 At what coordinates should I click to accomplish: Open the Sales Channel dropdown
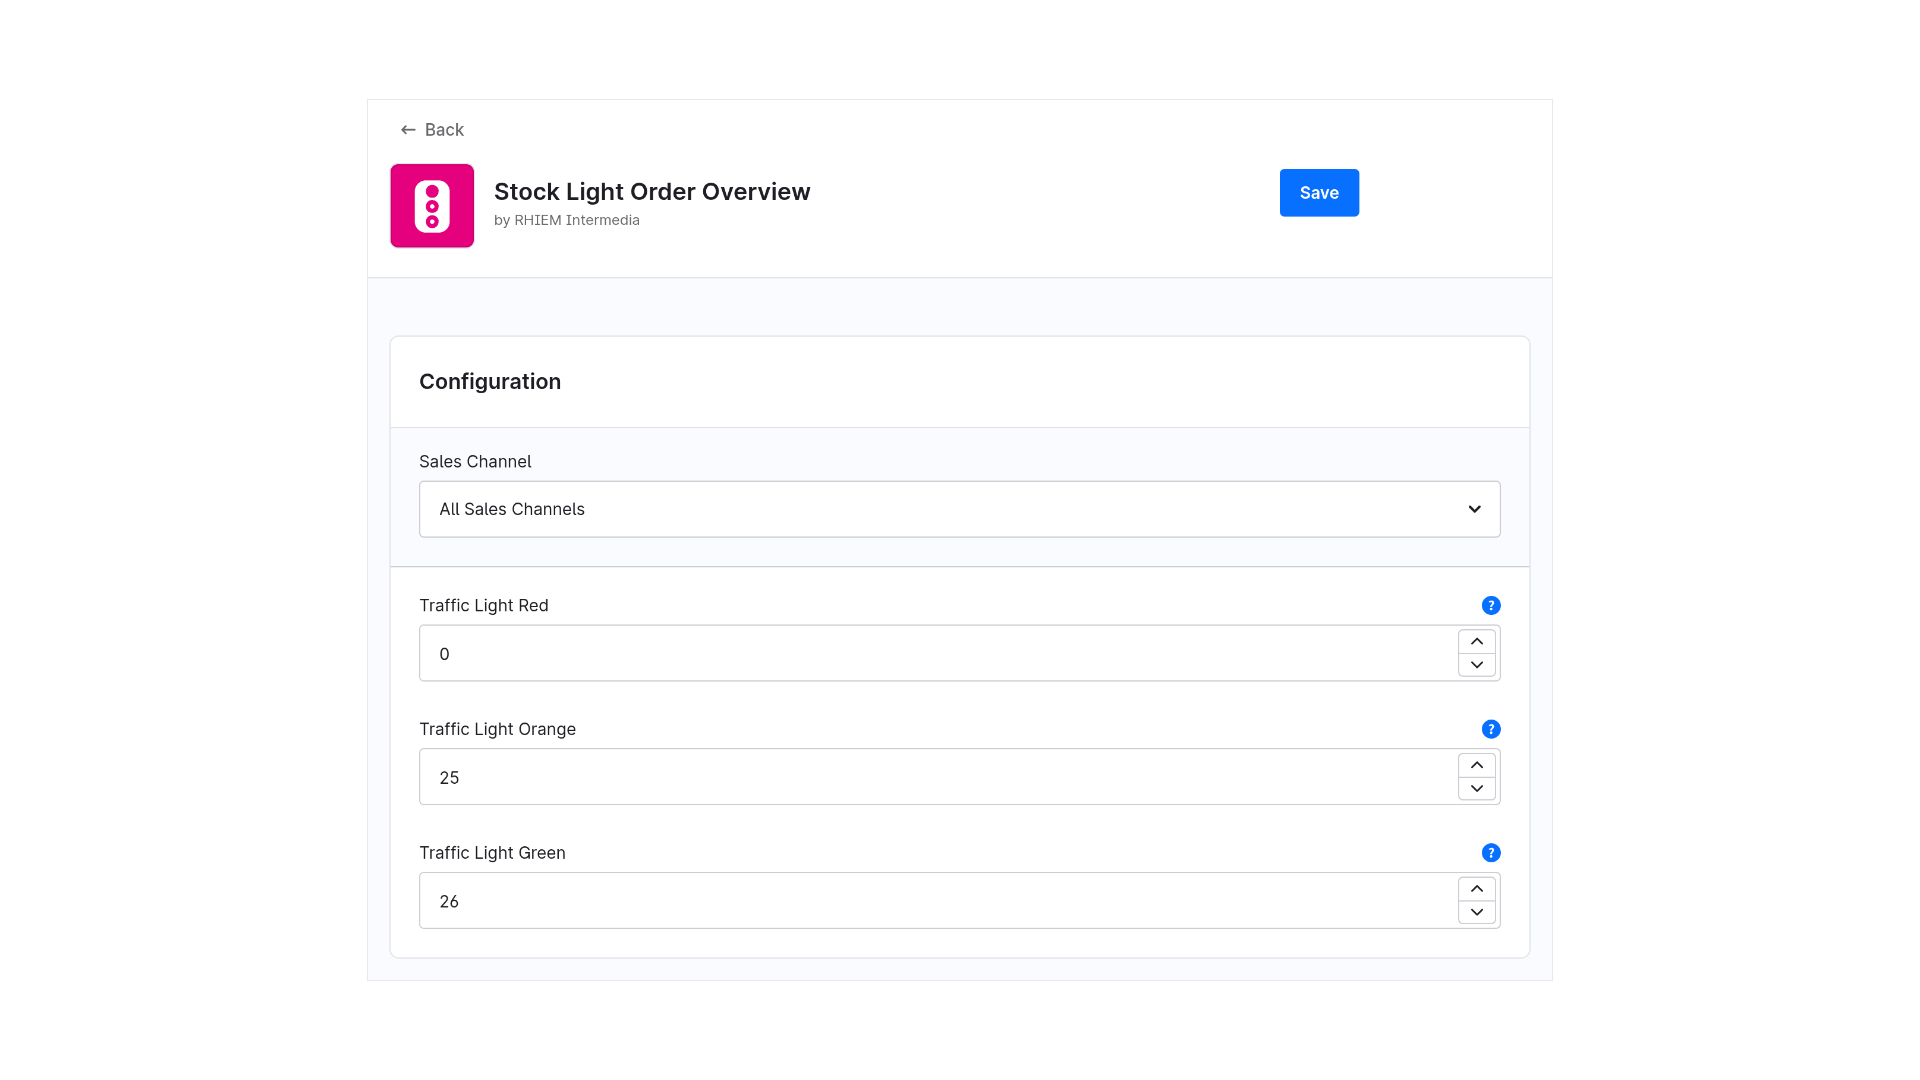tap(960, 509)
